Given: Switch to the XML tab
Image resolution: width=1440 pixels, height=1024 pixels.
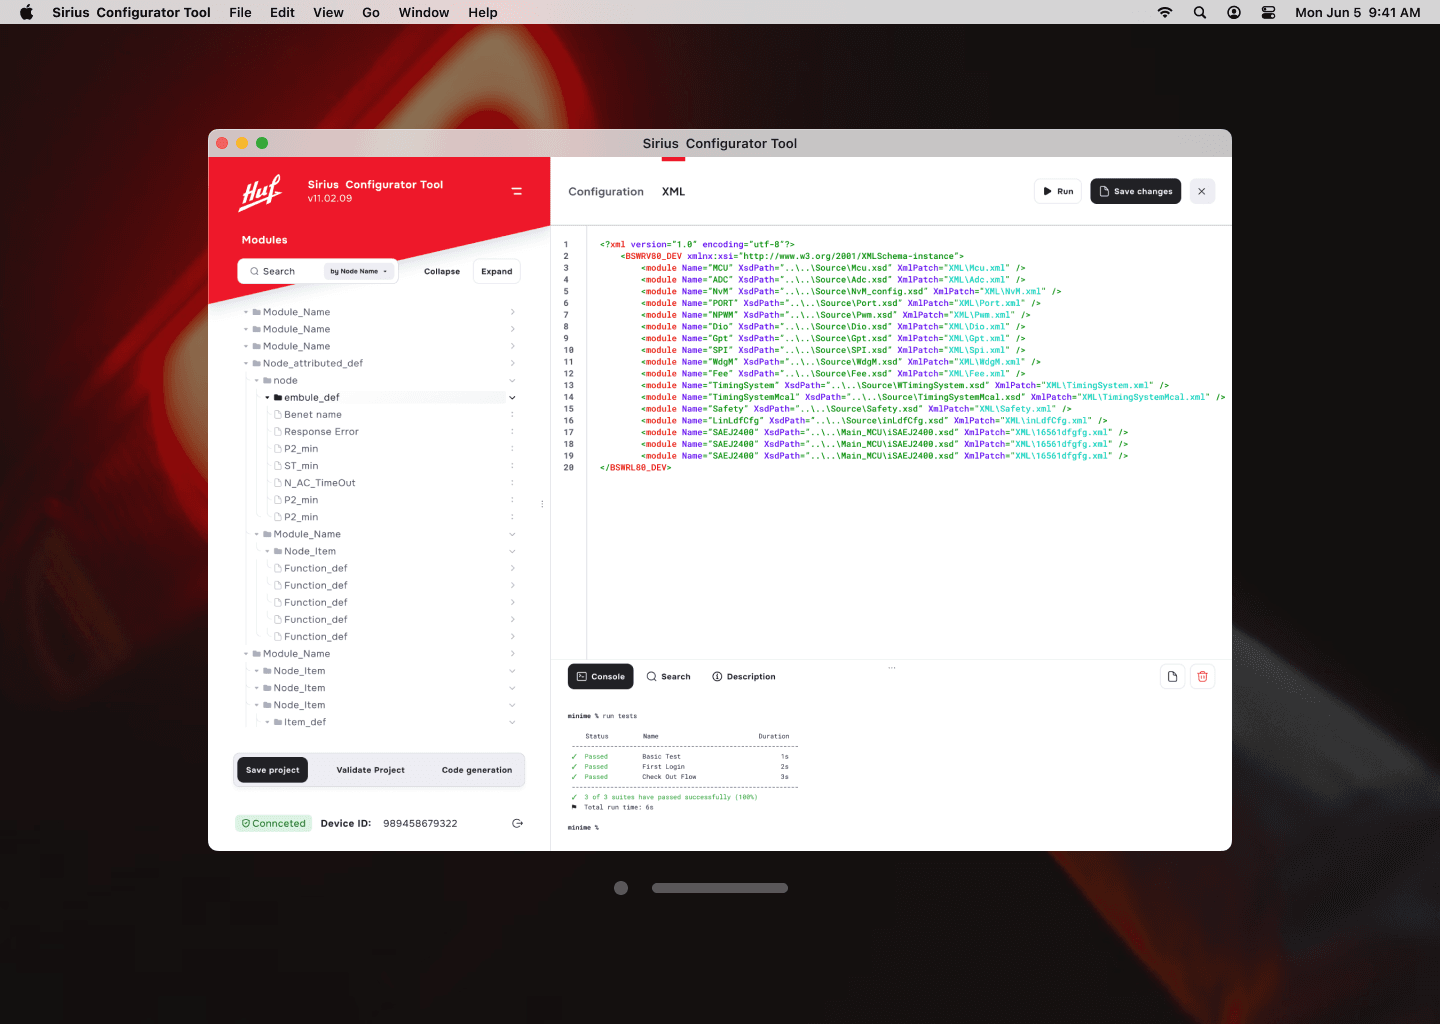Looking at the screenshot, I should coord(673,192).
